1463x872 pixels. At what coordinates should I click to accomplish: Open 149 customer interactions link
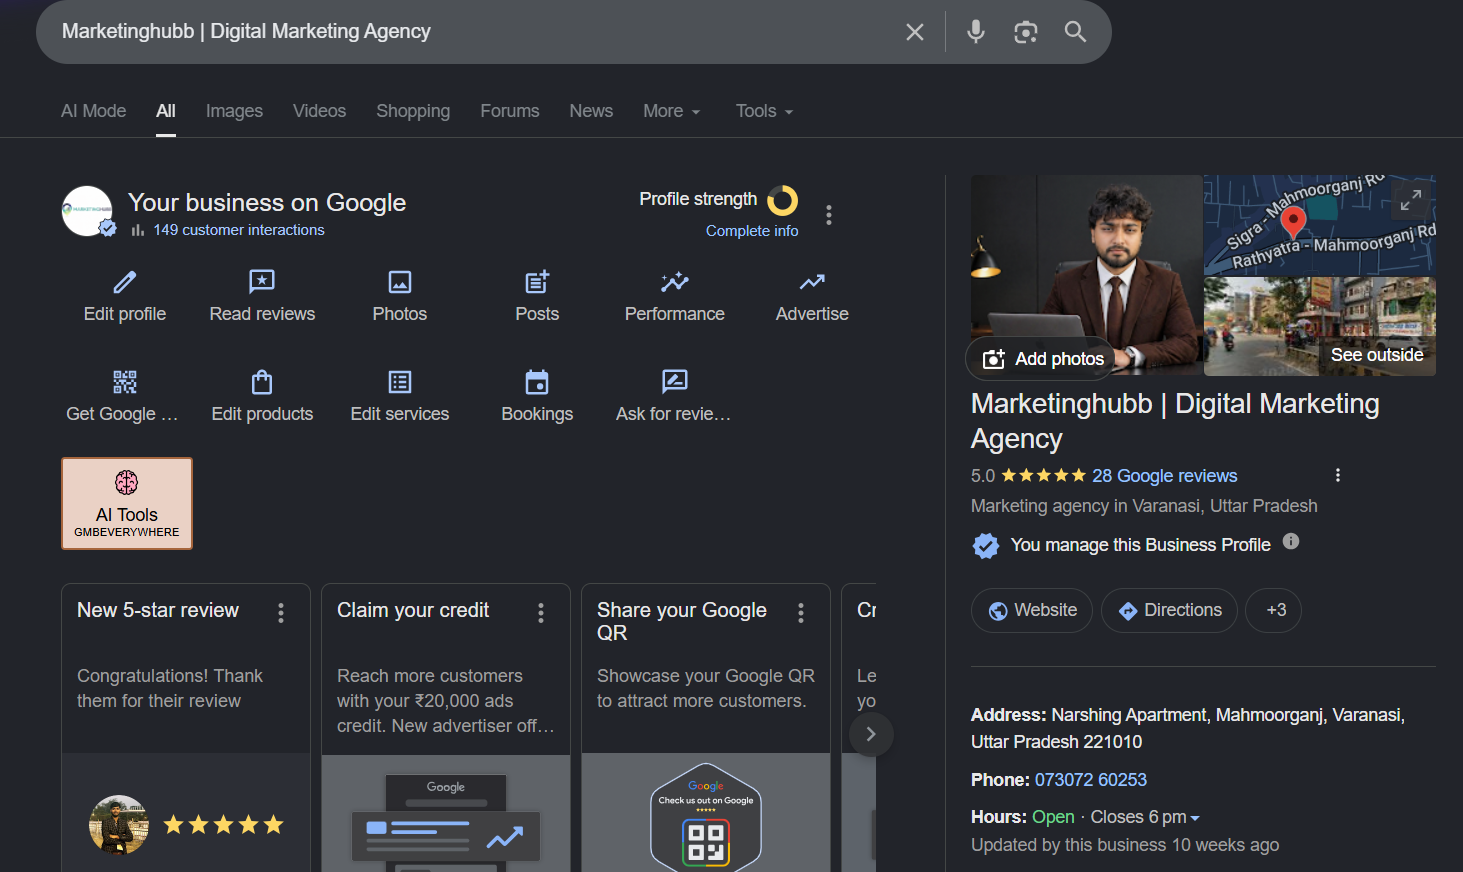click(x=238, y=230)
